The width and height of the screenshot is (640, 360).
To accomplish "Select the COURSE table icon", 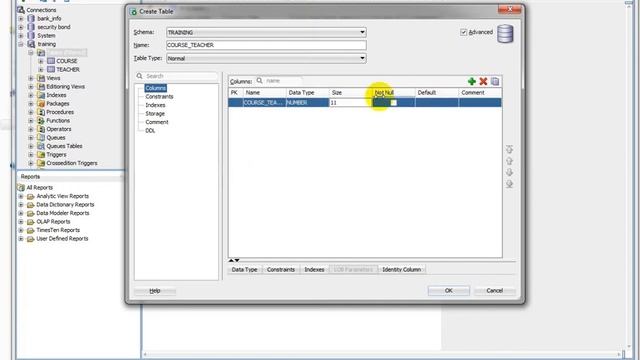I will tap(51, 61).
